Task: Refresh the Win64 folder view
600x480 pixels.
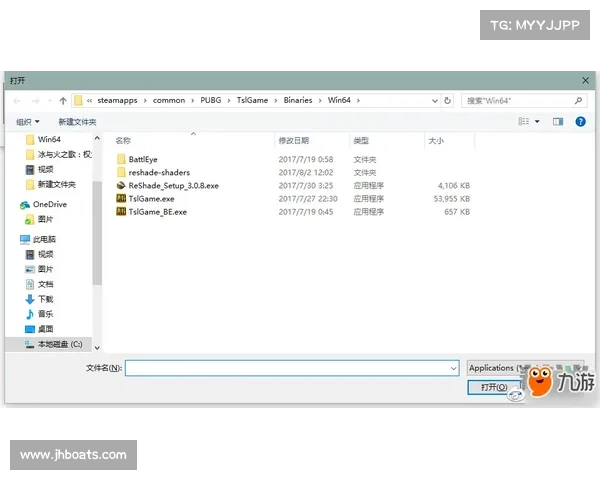Action: [447, 101]
